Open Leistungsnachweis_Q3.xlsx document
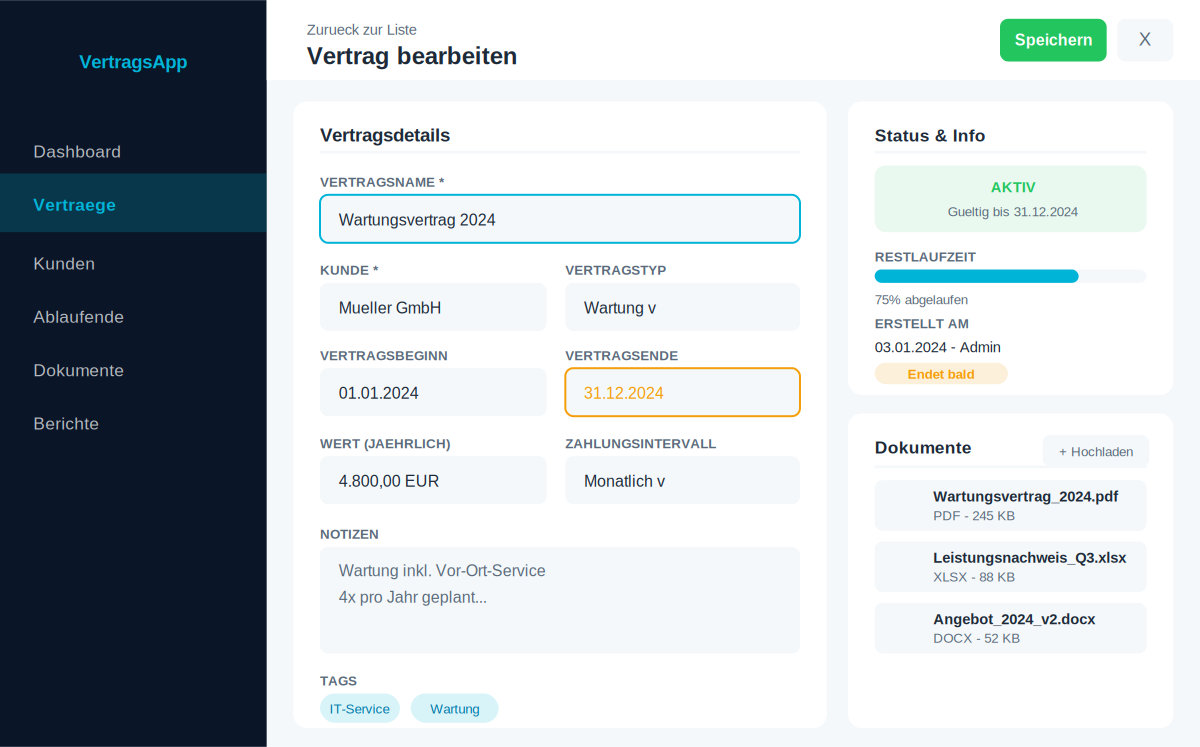The height and width of the screenshot is (747, 1200). click(1010, 567)
